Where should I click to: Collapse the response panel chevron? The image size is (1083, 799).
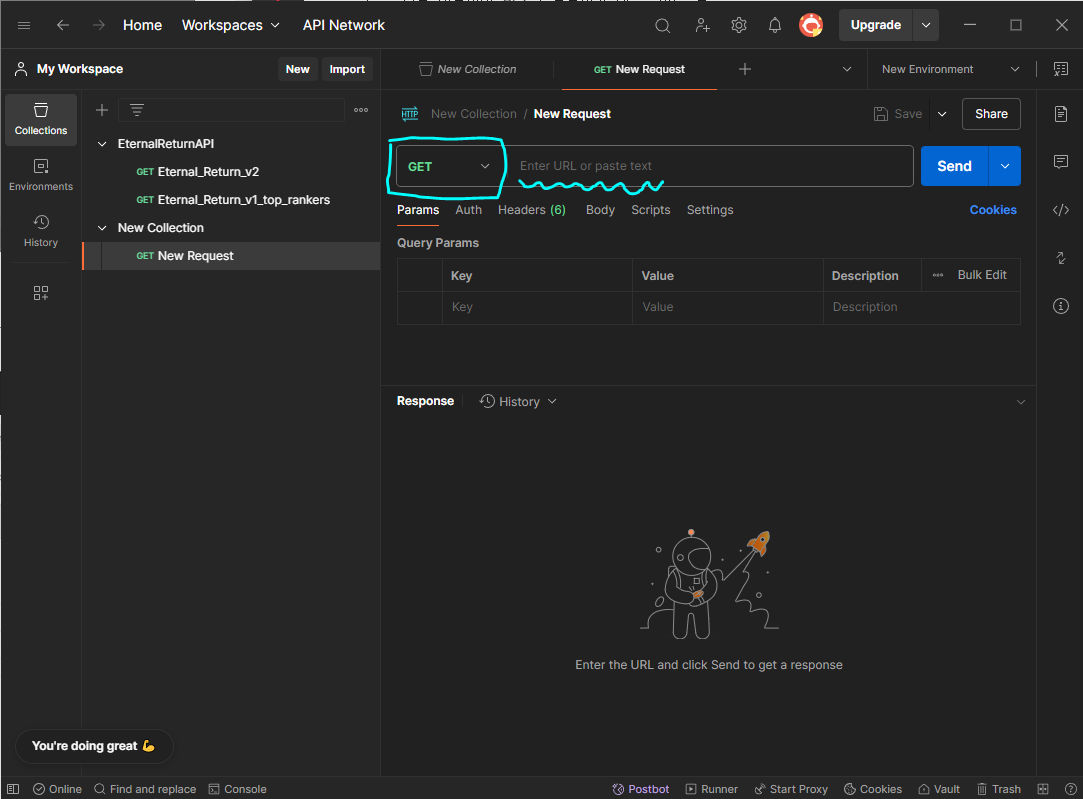pos(1020,401)
